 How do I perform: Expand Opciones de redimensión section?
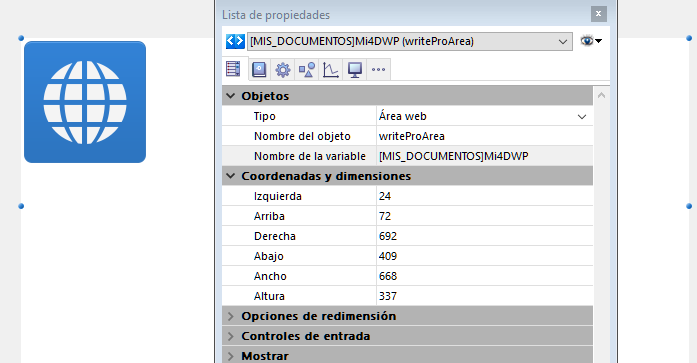click(x=230, y=316)
